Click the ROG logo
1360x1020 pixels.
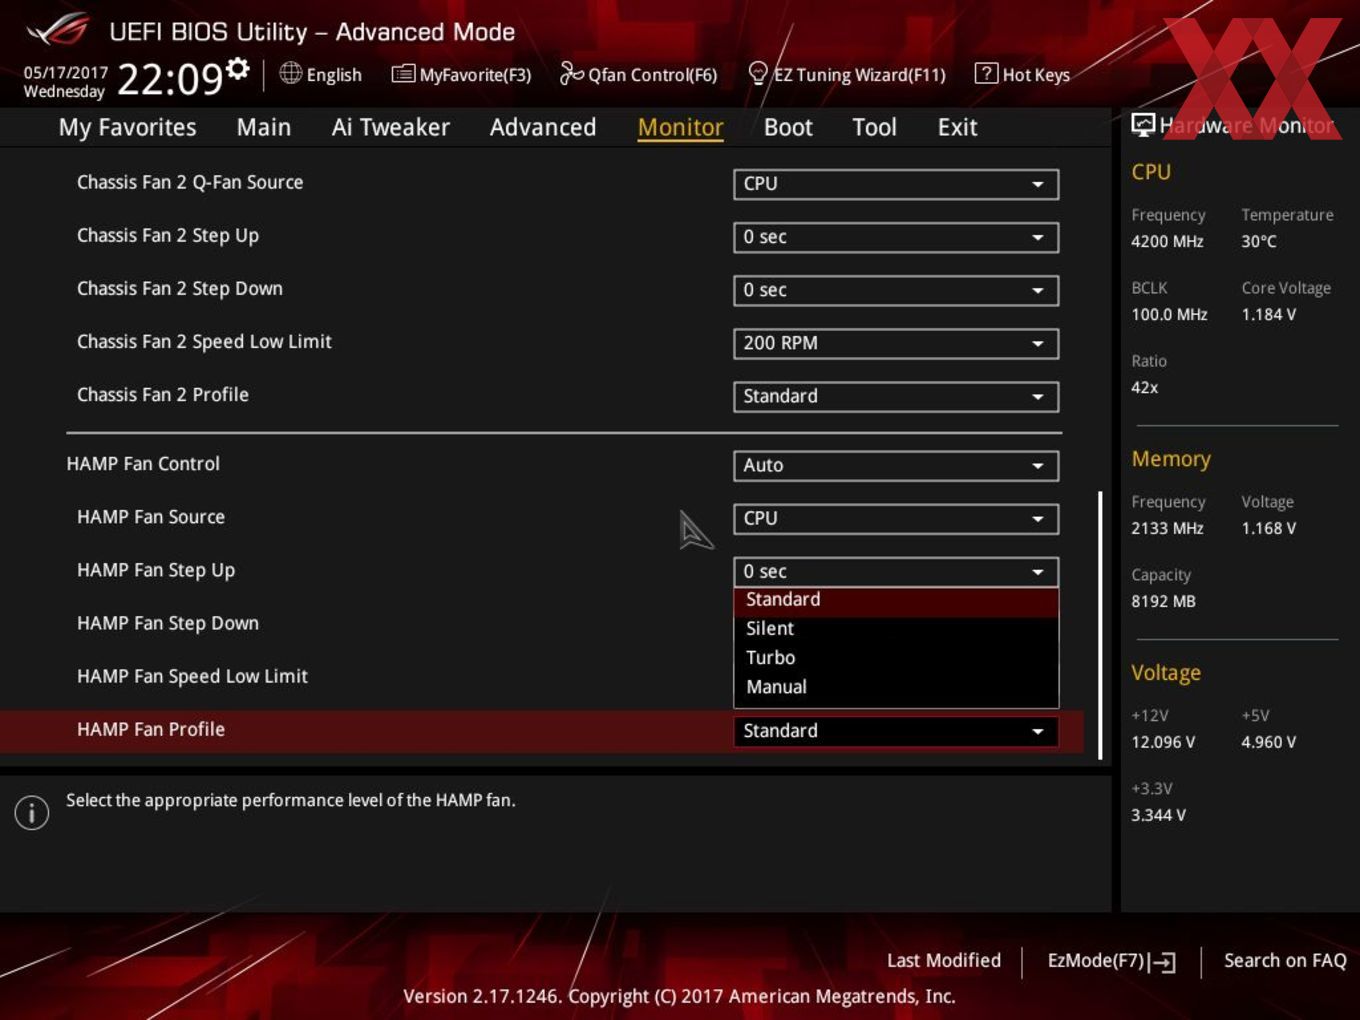57,30
